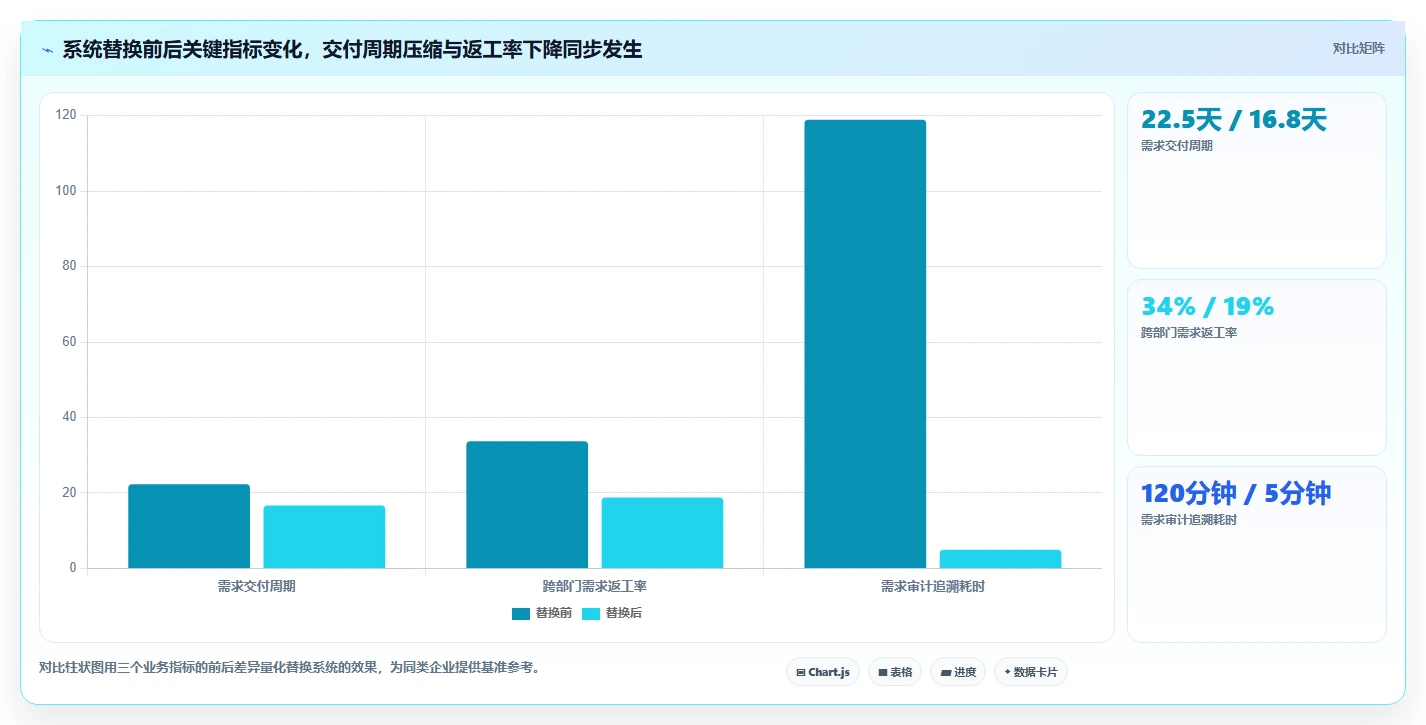Open the 22.5天 / 16.8天 data card
This screenshot has width=1426, height=725.
[1257, 180]
